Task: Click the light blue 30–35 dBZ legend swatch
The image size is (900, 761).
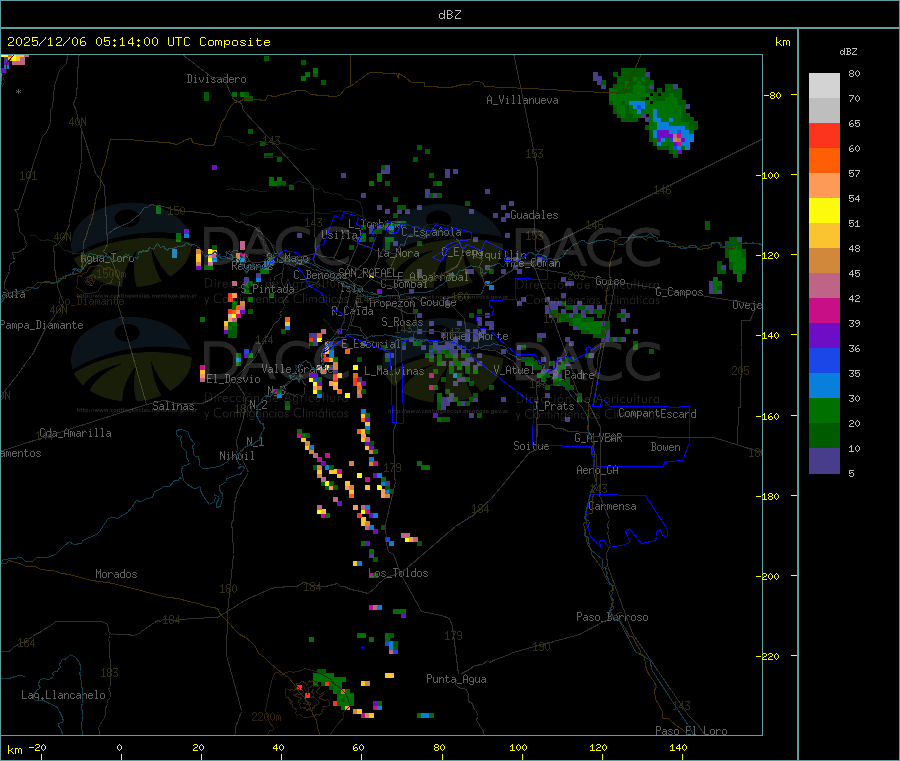Action: (x=824, y=386)
